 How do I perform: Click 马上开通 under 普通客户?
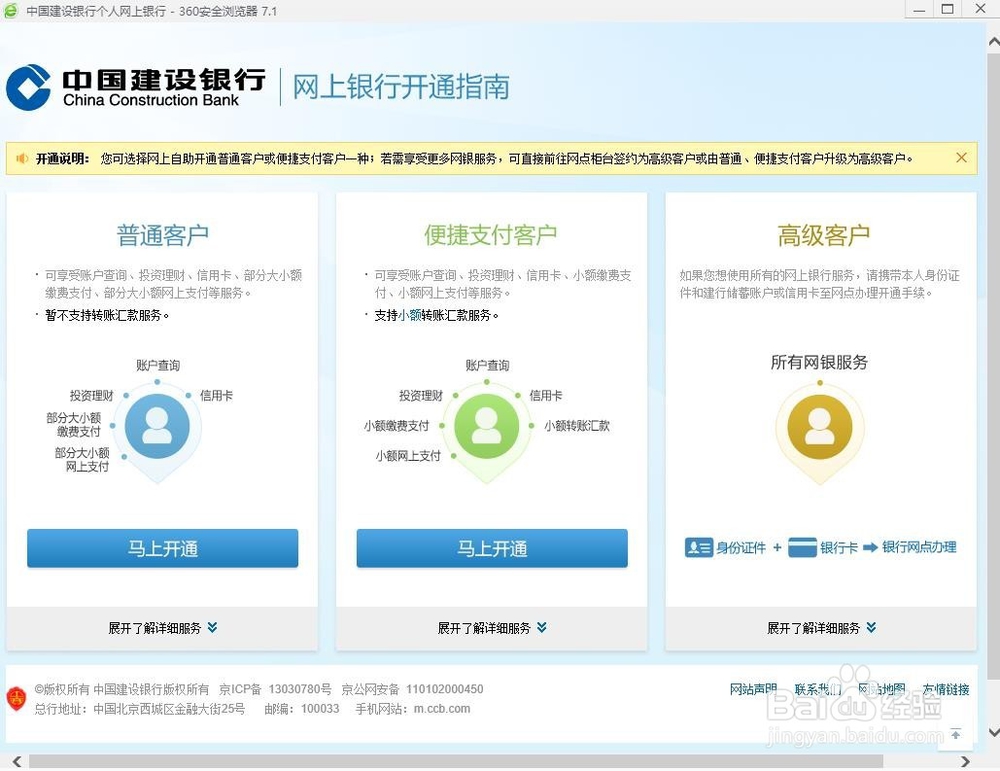[163, 548]
